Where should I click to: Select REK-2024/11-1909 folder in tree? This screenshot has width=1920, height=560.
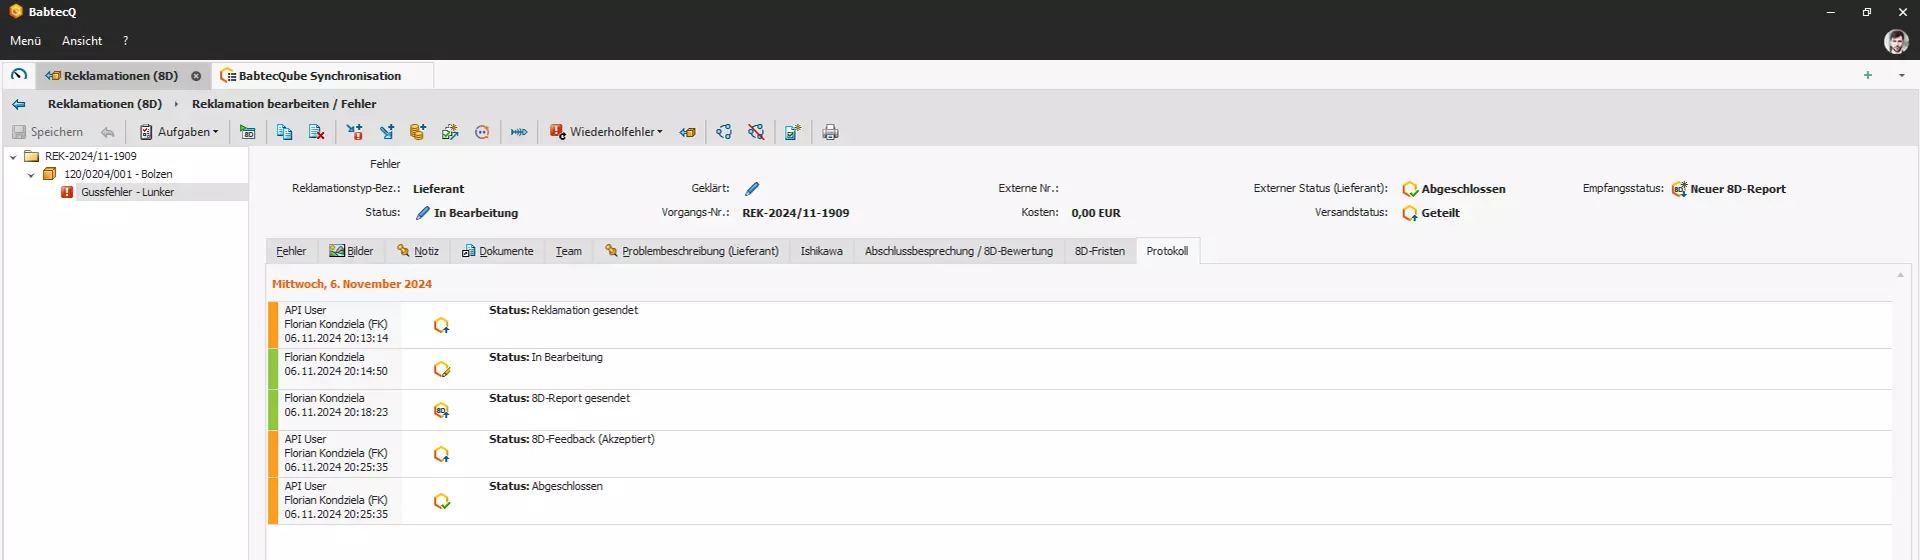click(90, 156)
